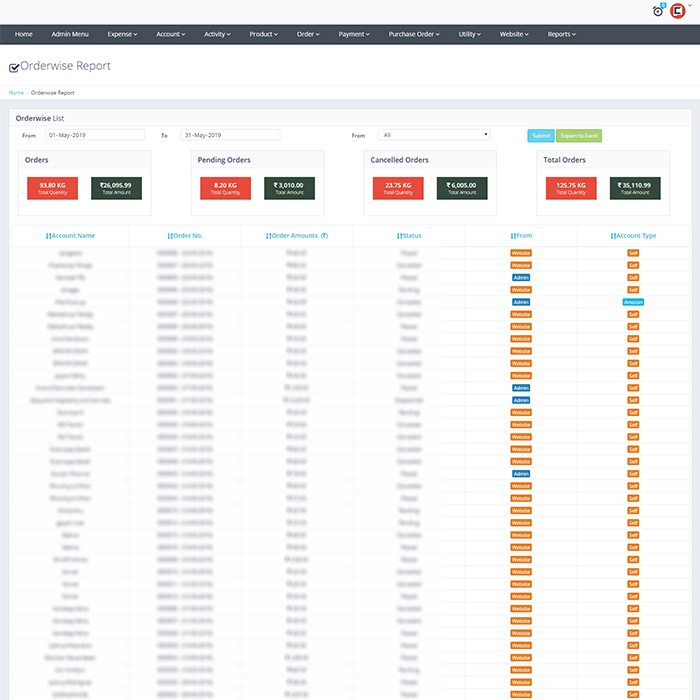Sort table by Account Type column

[633, 236]
